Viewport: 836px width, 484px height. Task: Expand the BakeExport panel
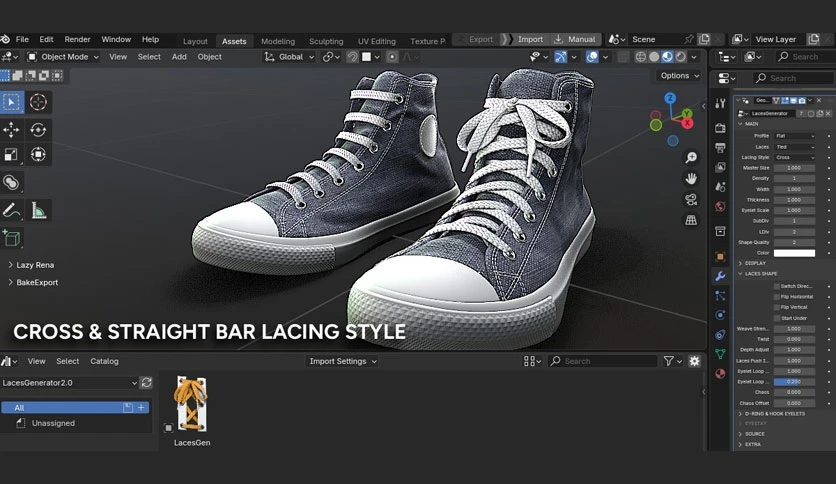[33, 283]
